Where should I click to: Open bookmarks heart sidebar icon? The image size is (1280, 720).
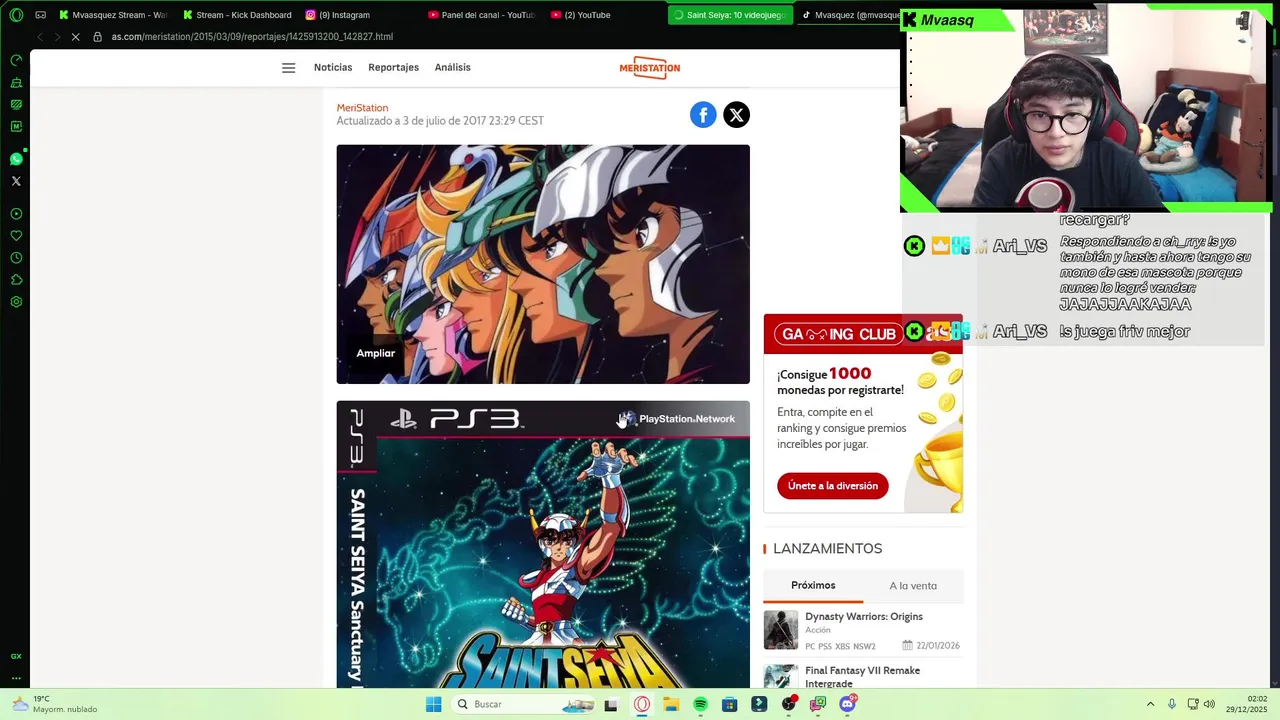pos(16,236)
